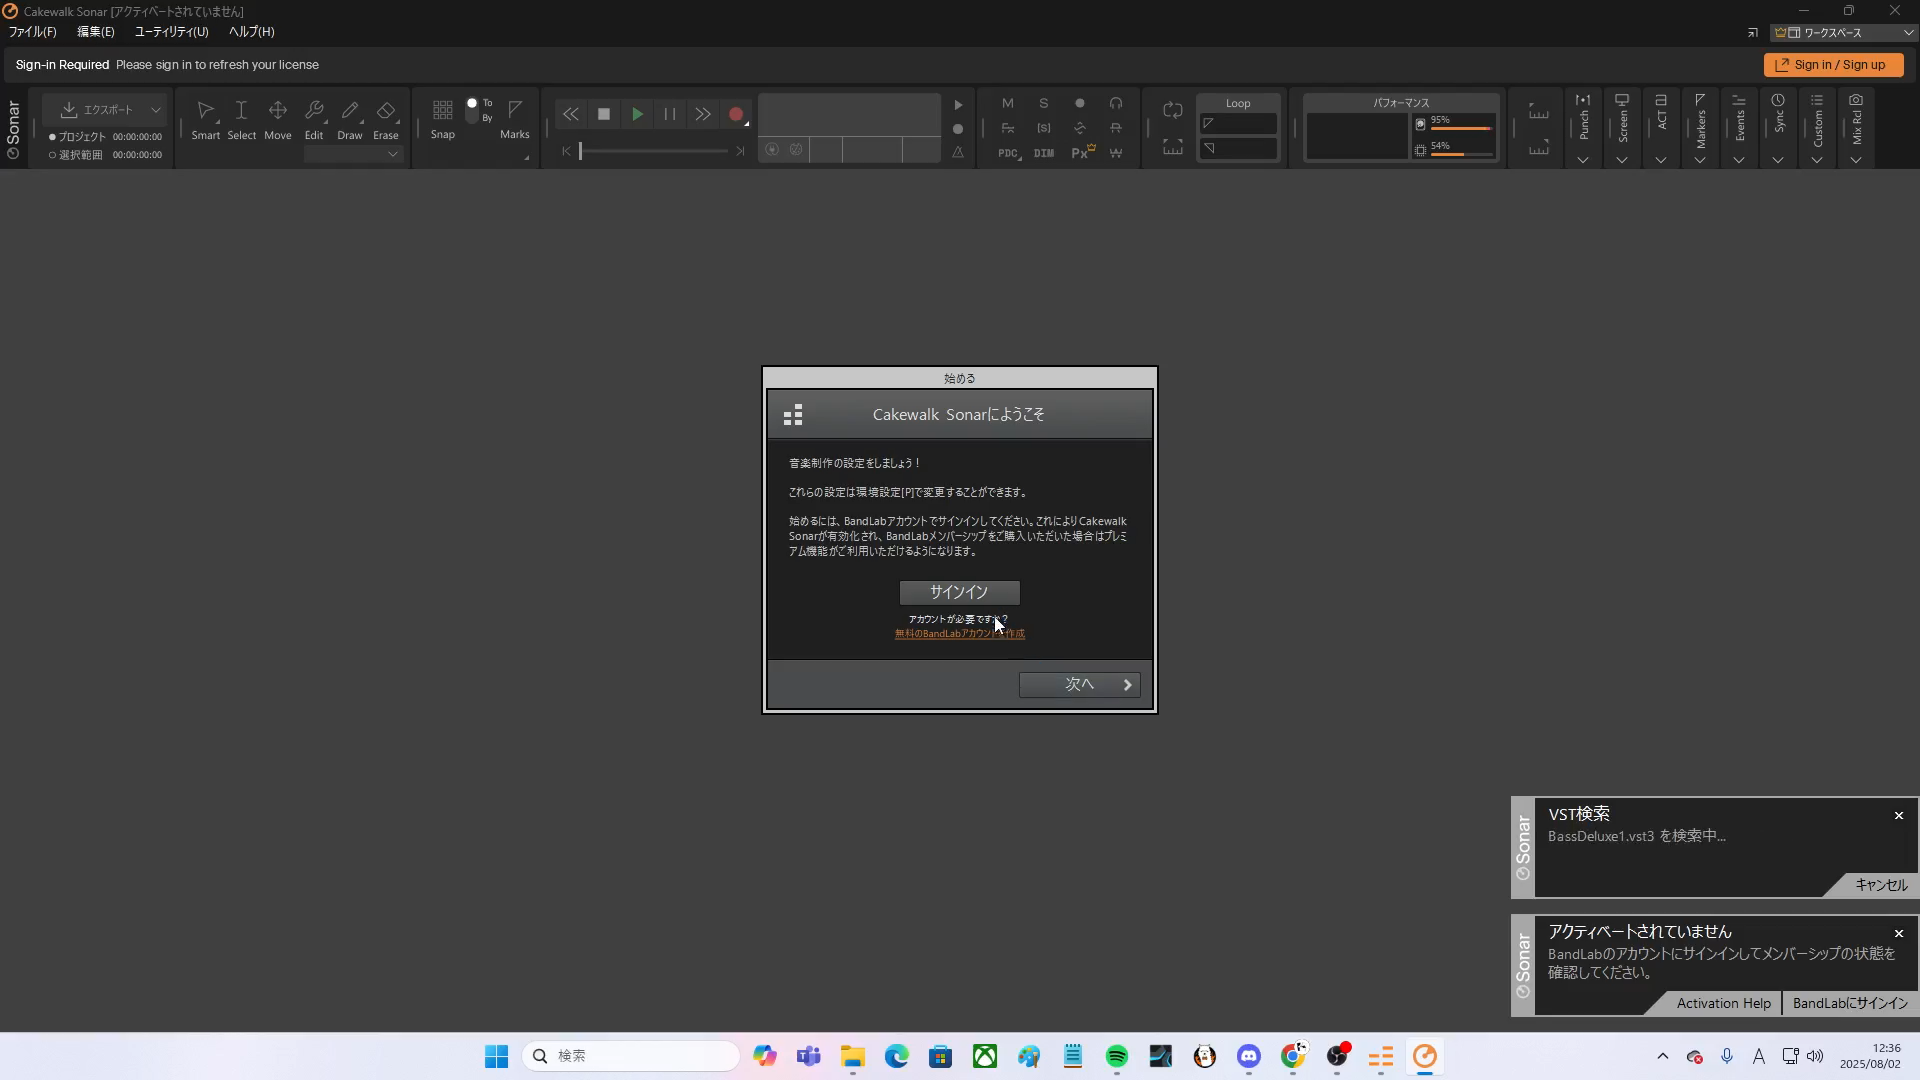Click the Pause transport button
This screenshot has height=1080, width=1920.
click(670, 114)
